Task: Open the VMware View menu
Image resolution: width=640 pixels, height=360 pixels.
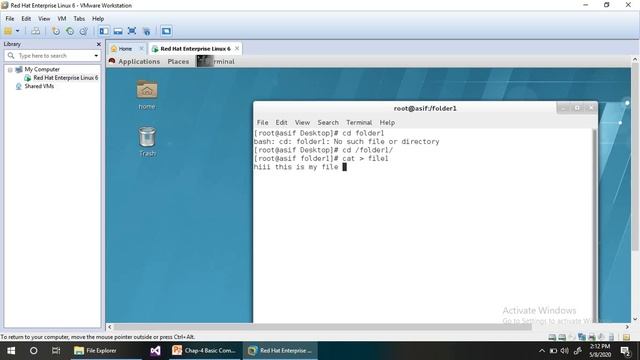Action: (x=44, y=19)
